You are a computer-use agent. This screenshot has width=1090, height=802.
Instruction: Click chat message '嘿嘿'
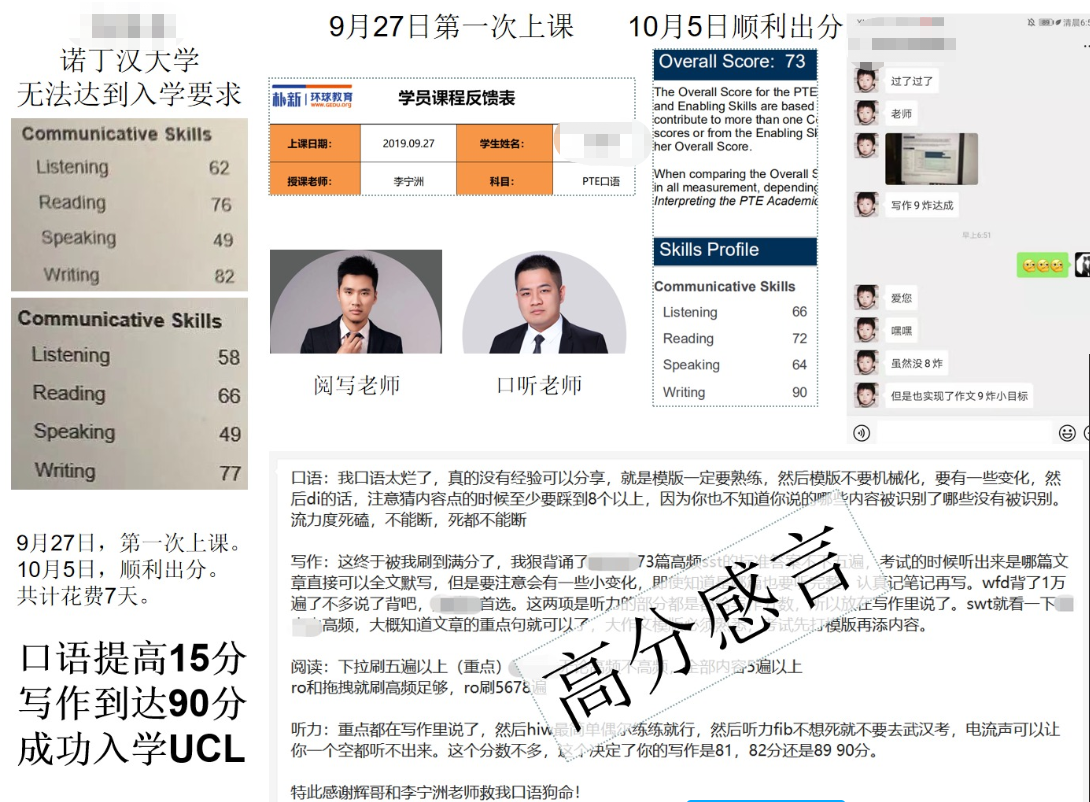pyautogui.click(x=901, y=331)
